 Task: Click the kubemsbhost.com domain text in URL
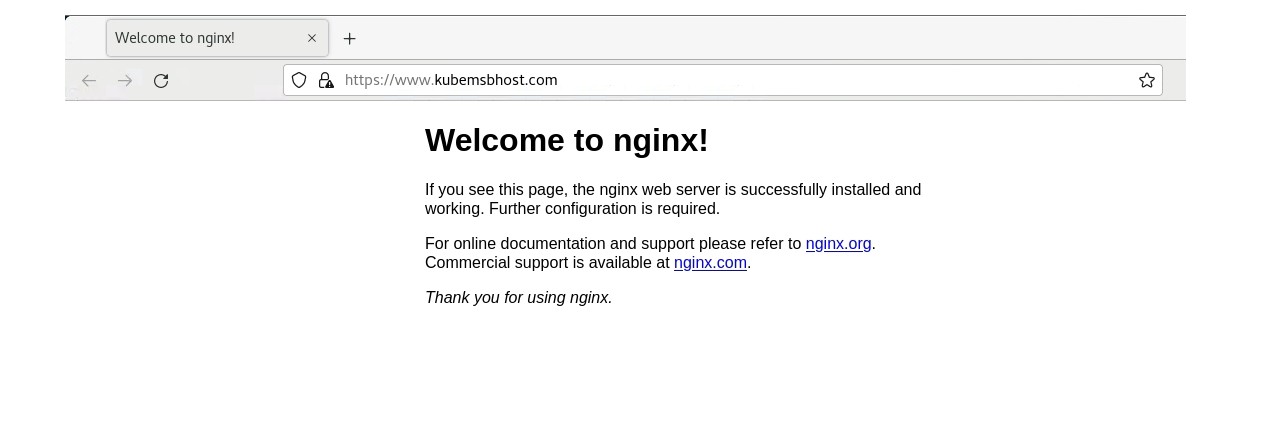pyautogui.click(x=496, y=80)
